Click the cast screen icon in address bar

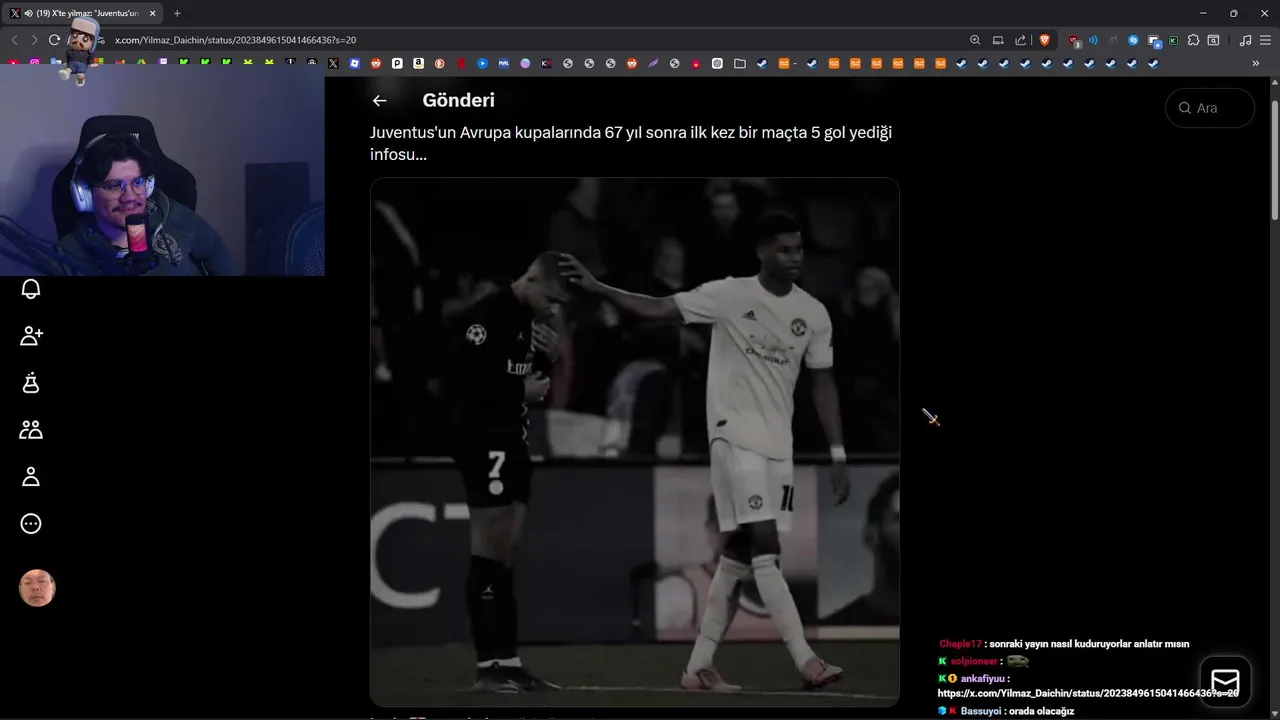(x=998, y=40)
